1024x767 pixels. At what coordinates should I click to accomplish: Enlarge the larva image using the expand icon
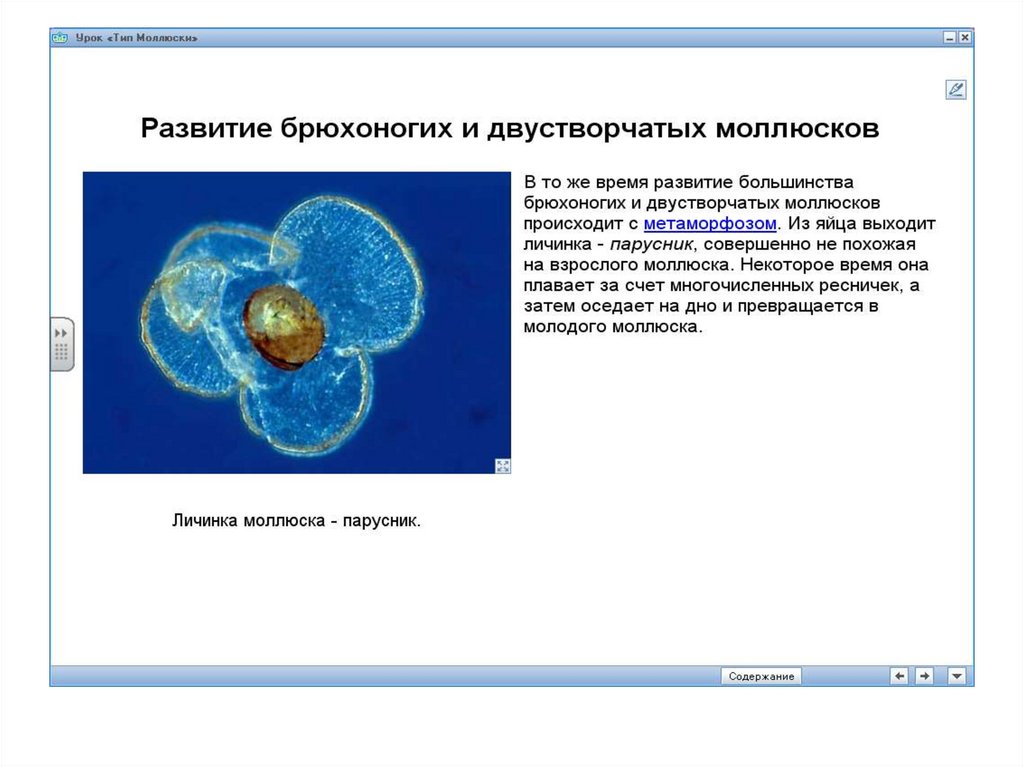[x=503, y=466]
